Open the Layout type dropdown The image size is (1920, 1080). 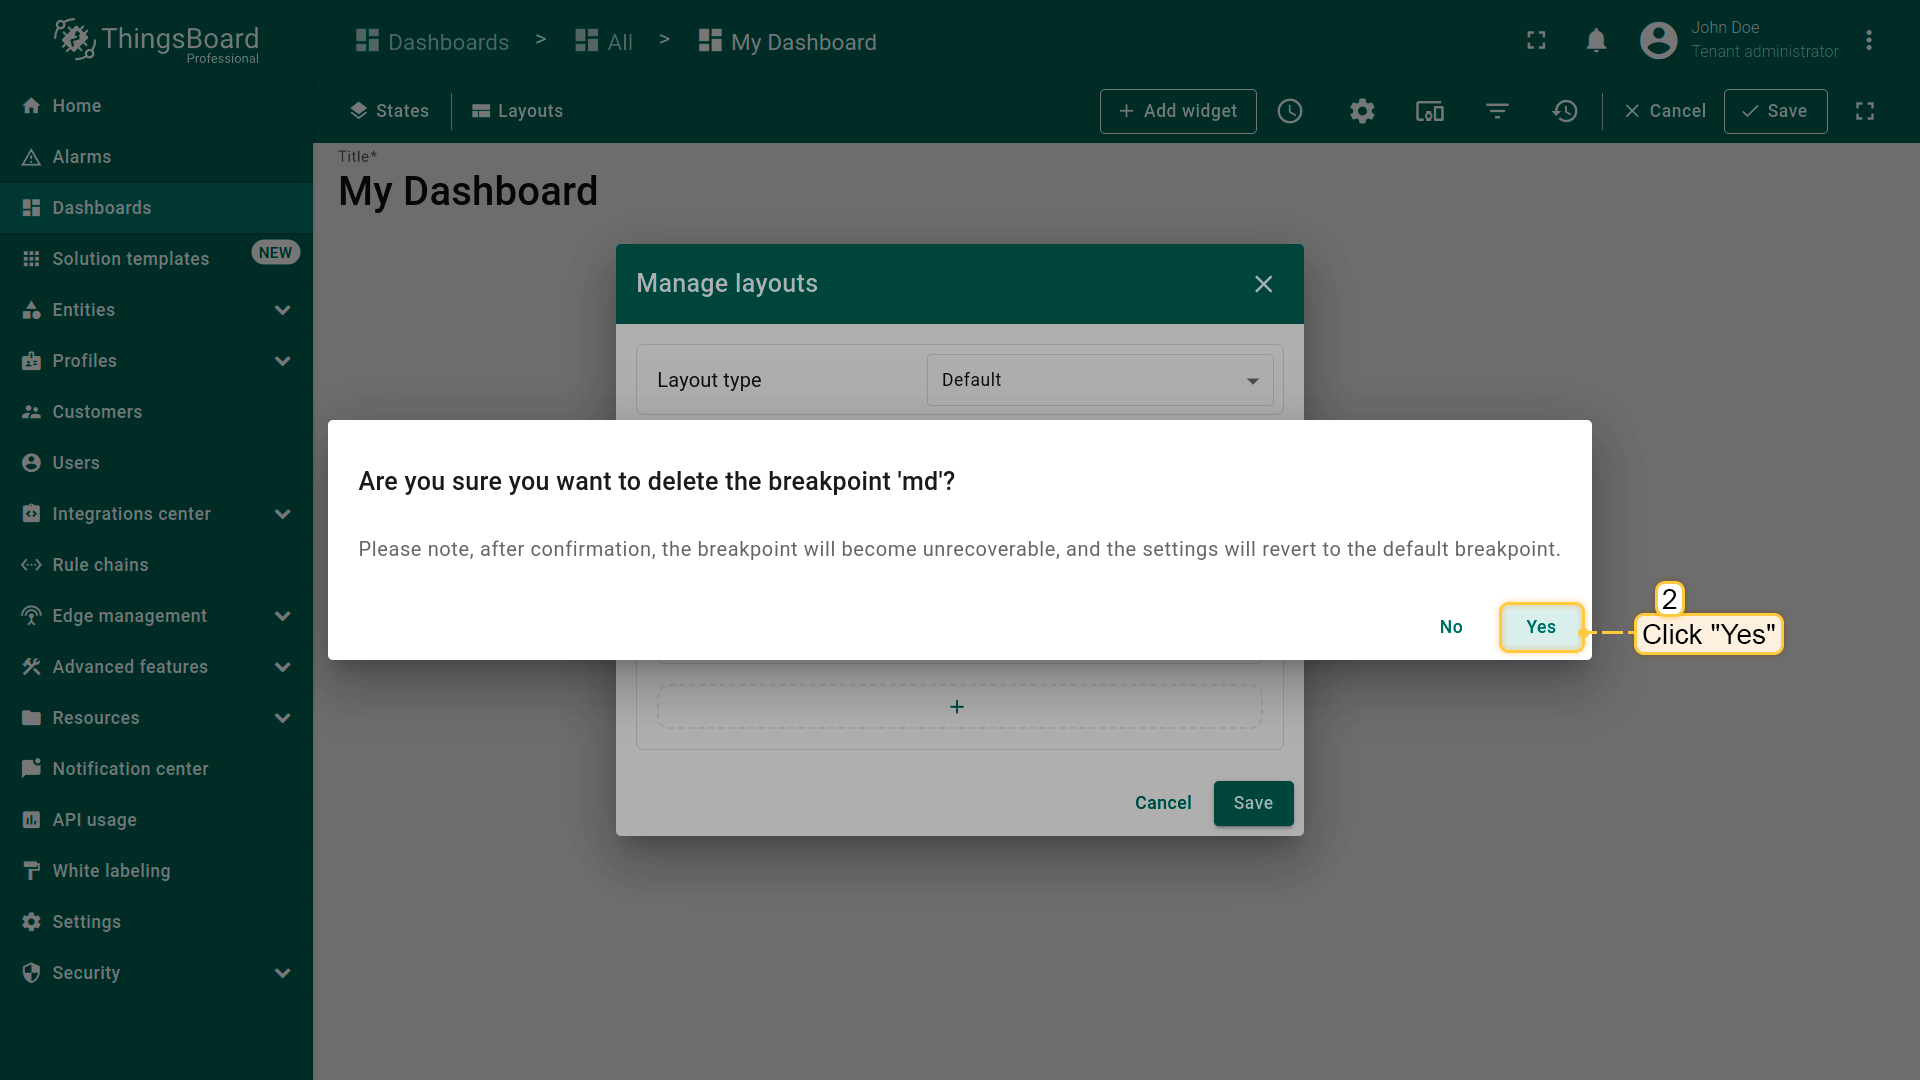click(1099, 380)
